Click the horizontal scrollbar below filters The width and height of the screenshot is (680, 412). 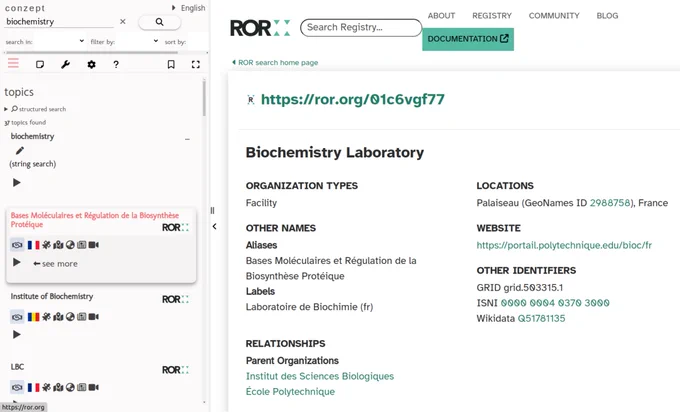92,52
